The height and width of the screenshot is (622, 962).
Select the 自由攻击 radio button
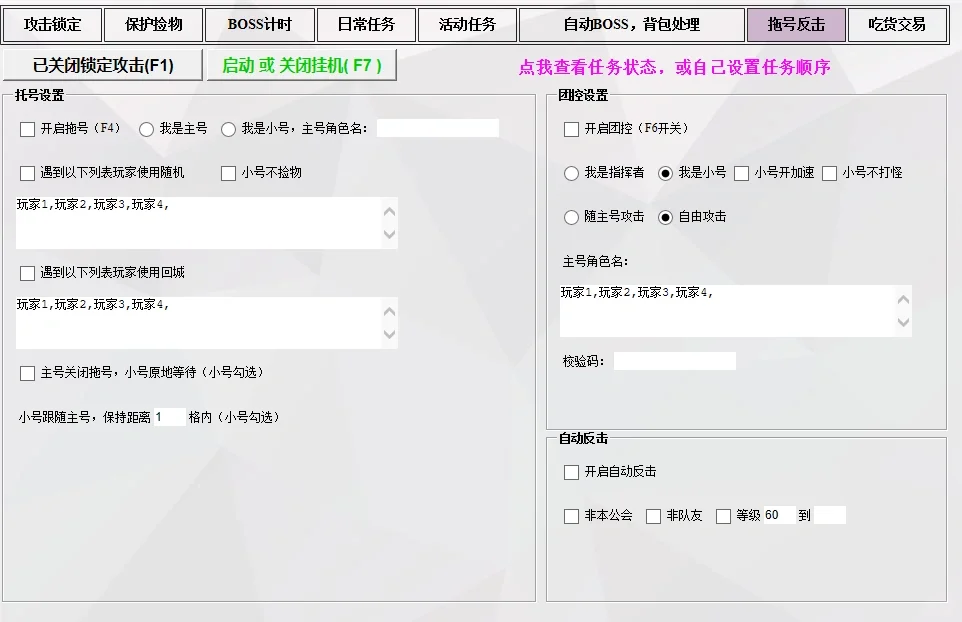665,217
